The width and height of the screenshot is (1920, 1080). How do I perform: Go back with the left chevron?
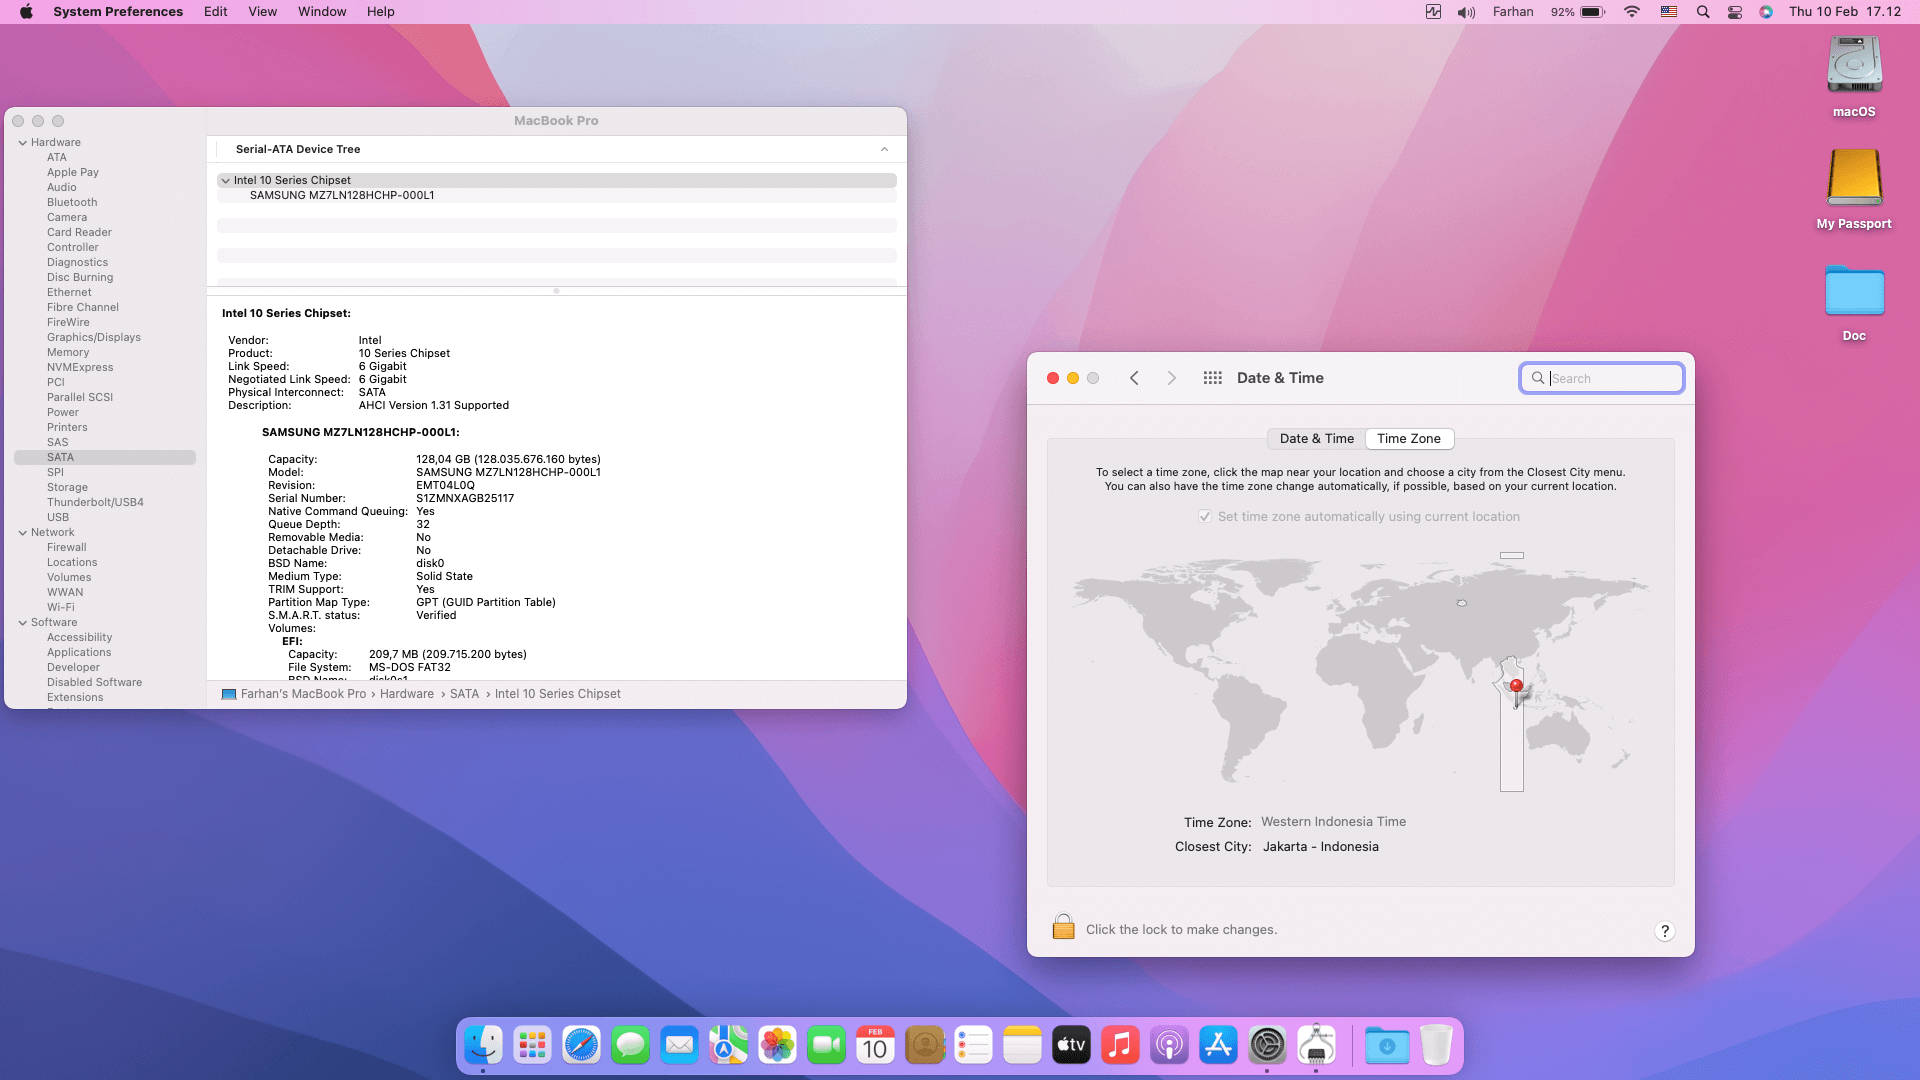1134,378
